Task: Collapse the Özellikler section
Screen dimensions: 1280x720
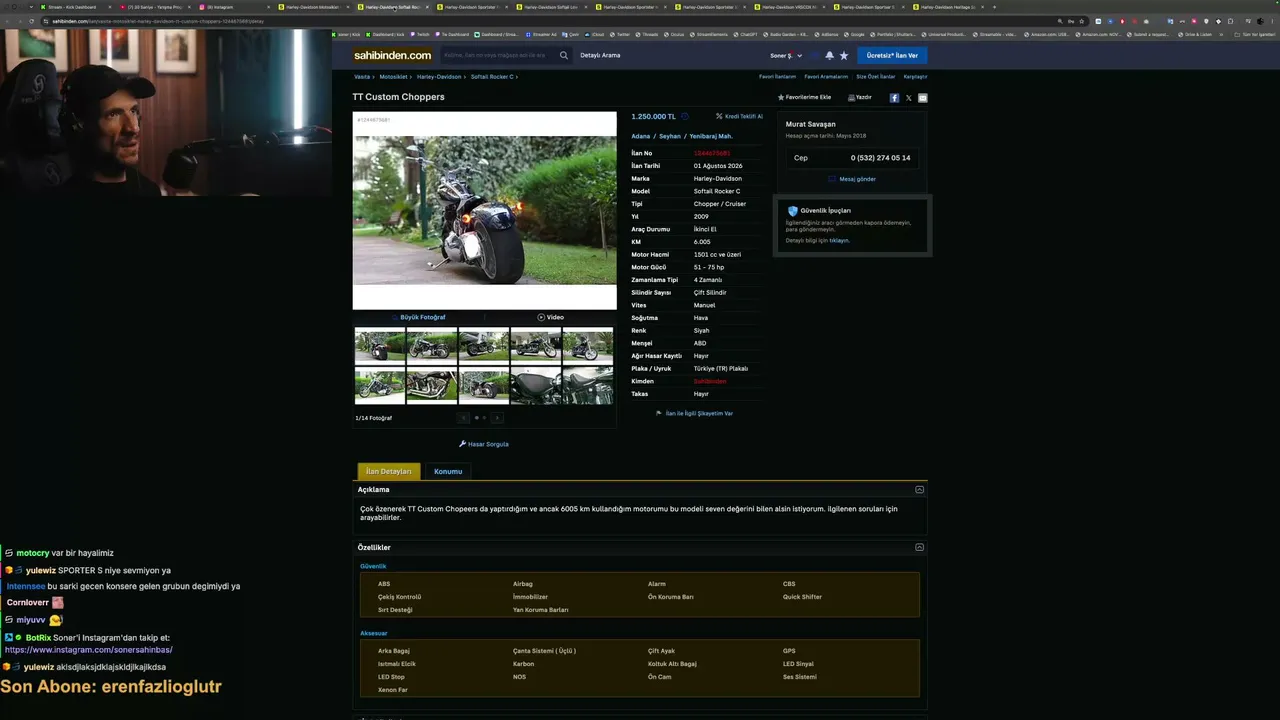Action: pos(920,548)
